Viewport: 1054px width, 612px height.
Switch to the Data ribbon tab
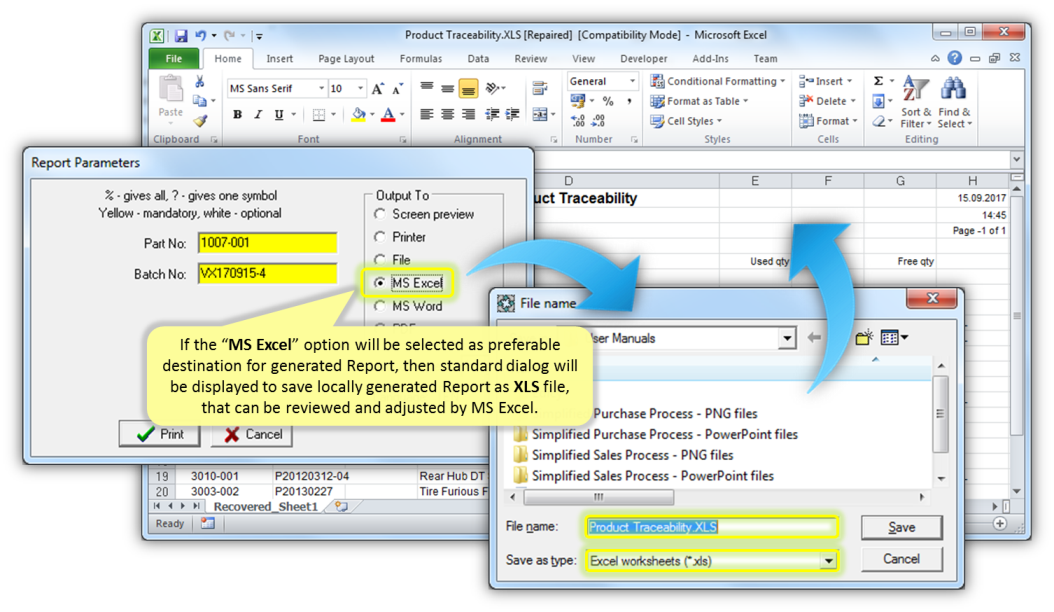[478, 59]
